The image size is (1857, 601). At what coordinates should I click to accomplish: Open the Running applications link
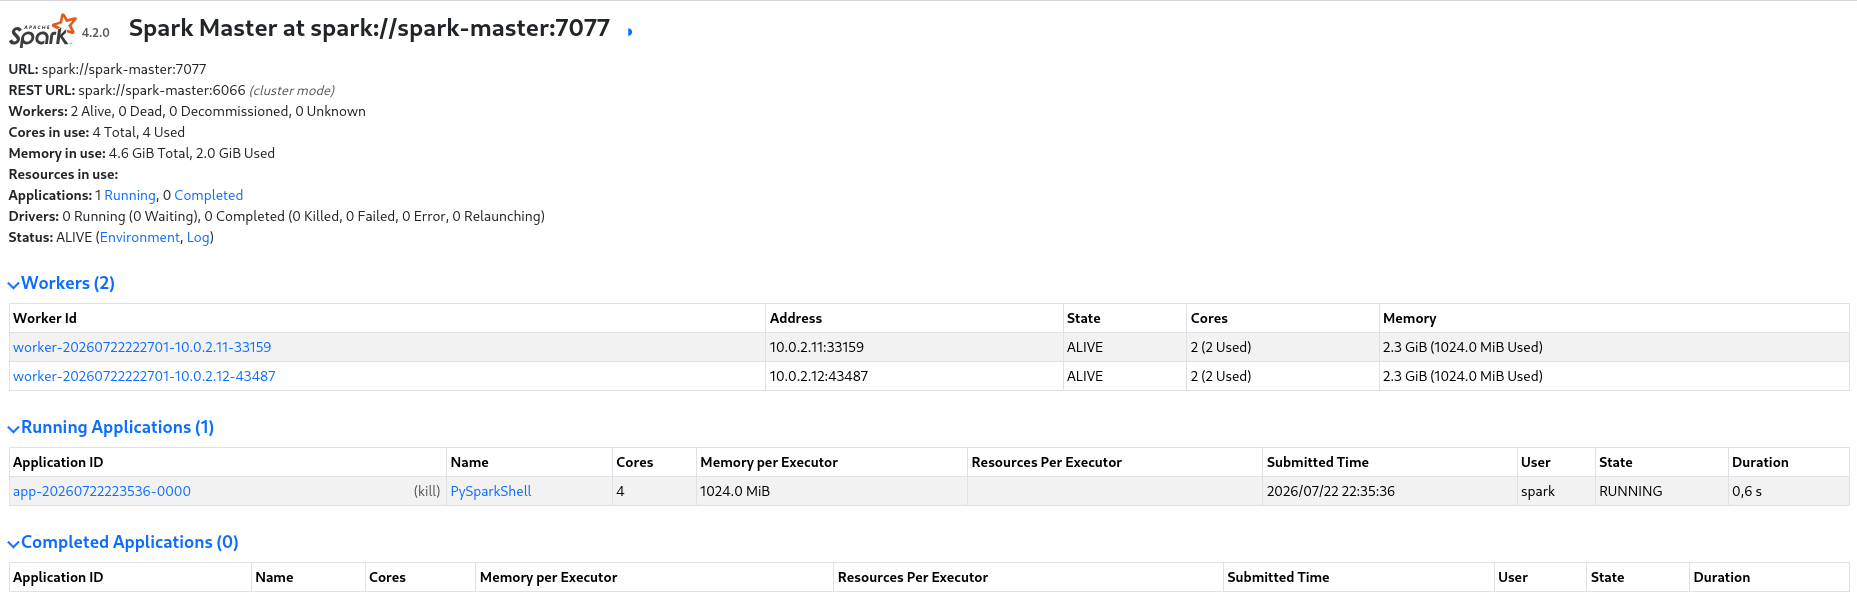pyautogui.click(x=130, y=195)
